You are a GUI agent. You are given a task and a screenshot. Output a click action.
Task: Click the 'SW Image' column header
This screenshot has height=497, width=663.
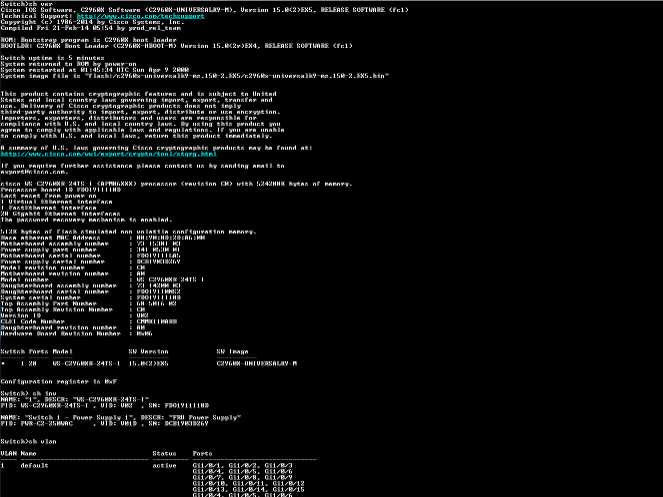233,351
